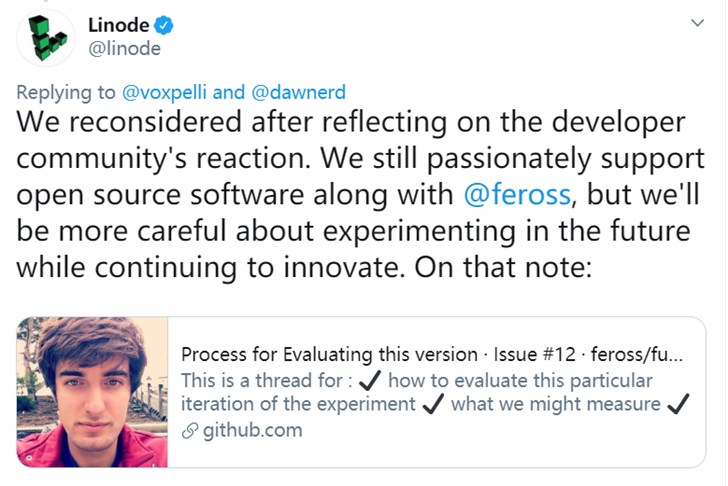
Task: Click the Linode green cube avatar
Action: pyautogui.click(x=45, y=37)
